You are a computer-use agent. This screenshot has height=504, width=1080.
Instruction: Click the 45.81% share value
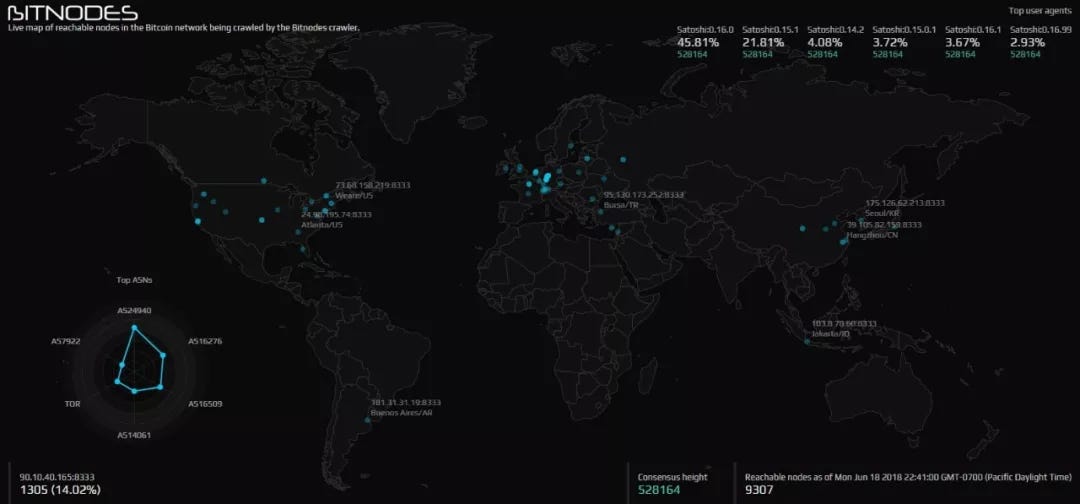point(698,43)
